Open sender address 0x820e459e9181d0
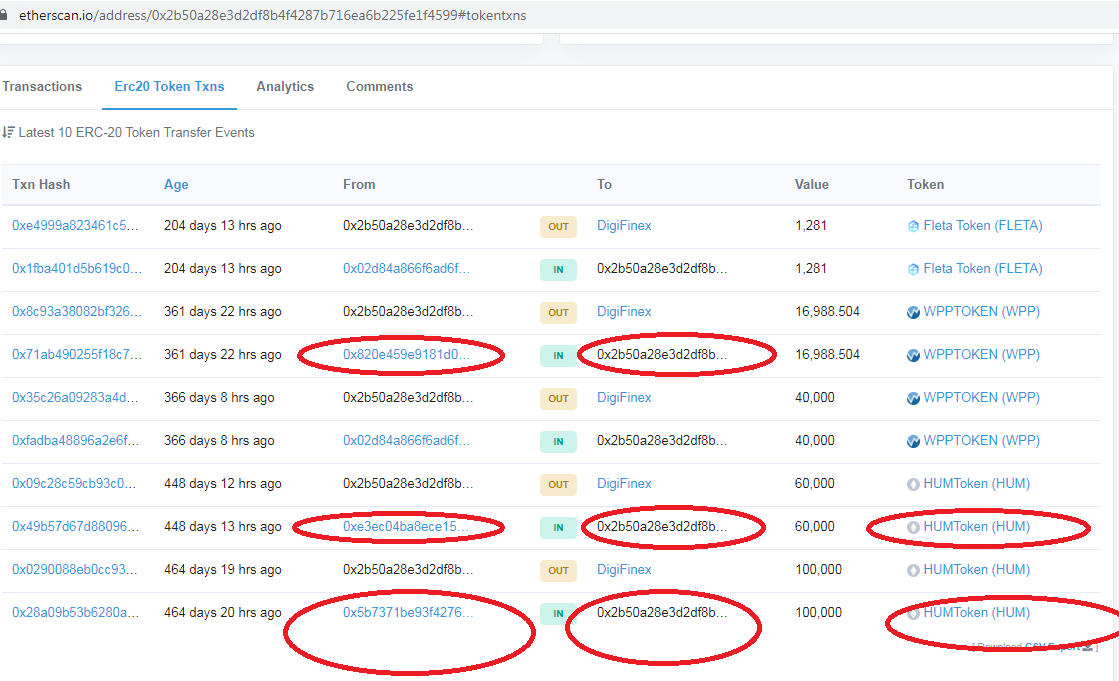The height and width of the screenshot is (681, 1119). [406, 354]
